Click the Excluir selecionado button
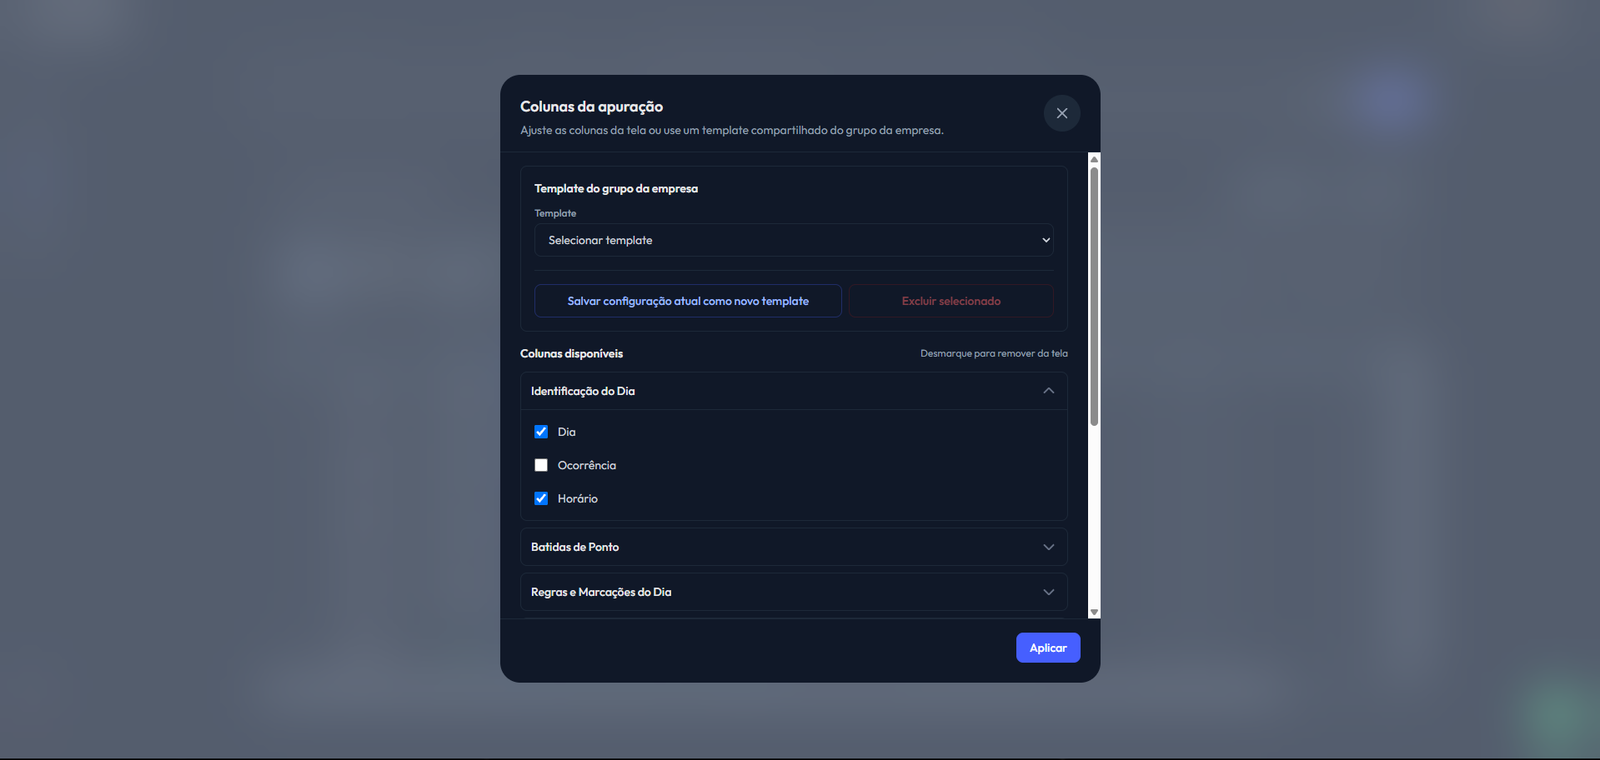 pos(951,301)
